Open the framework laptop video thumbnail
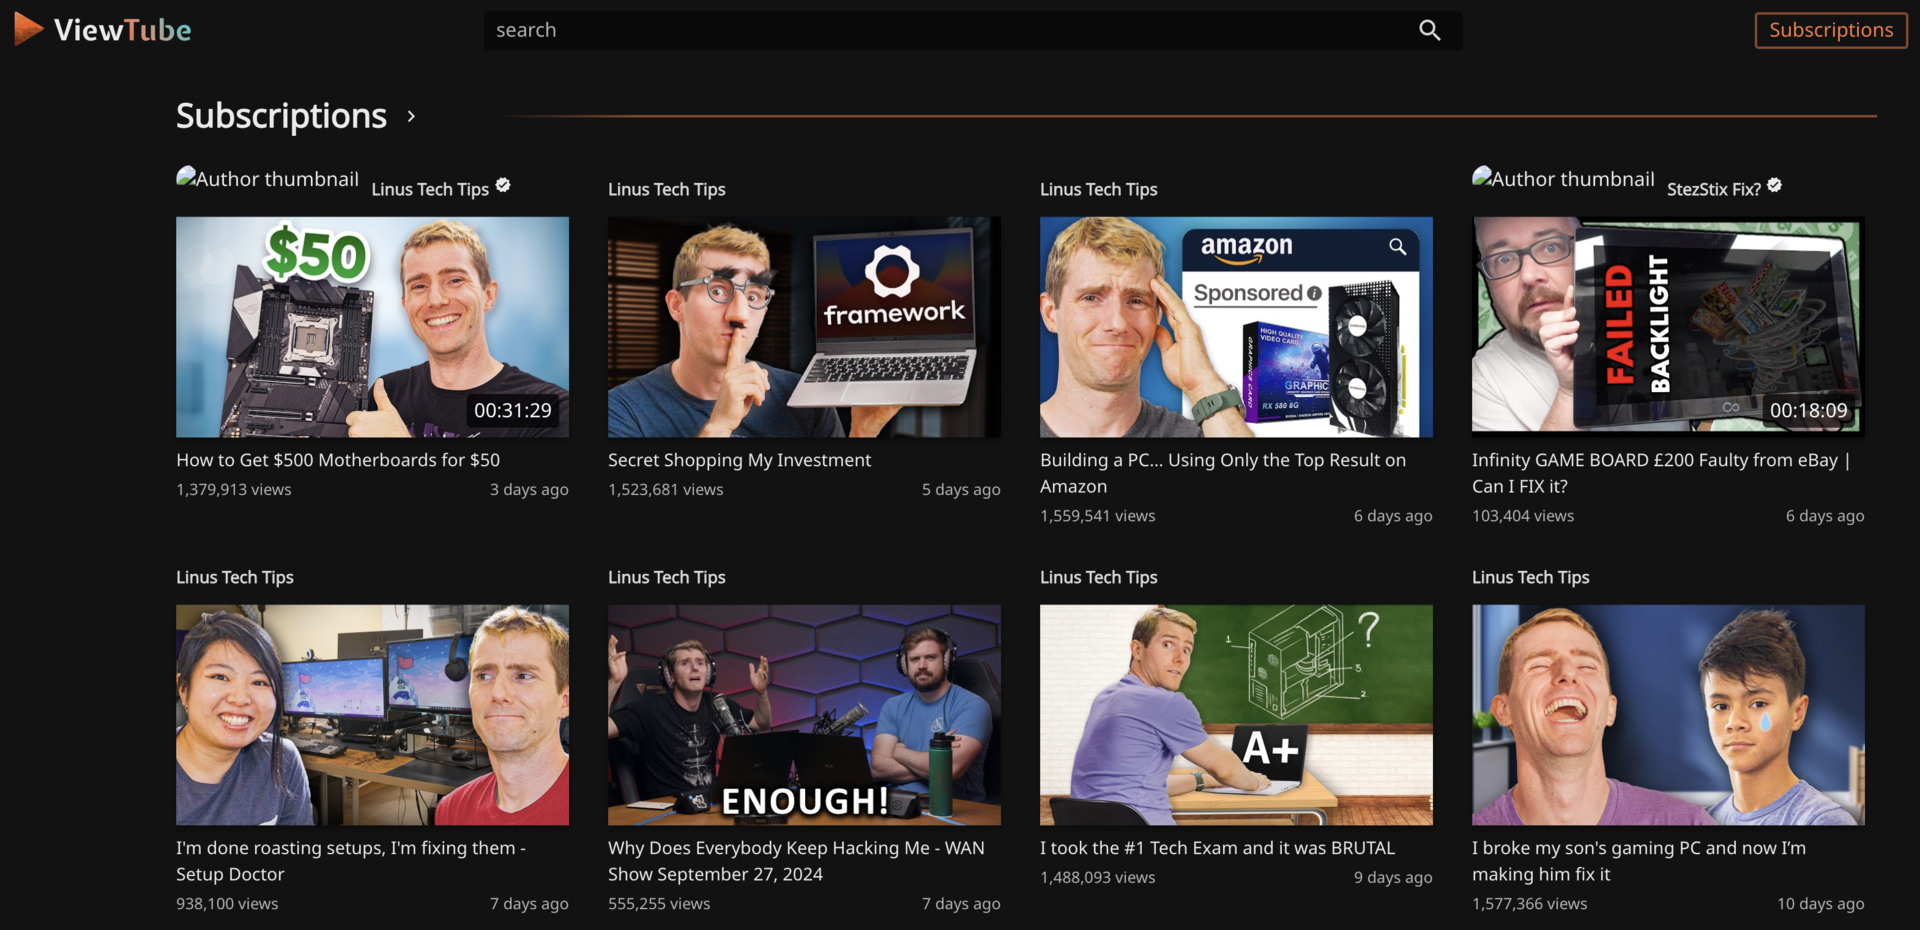This screenshot has height=930, width=1920. [x=804, y=327]
